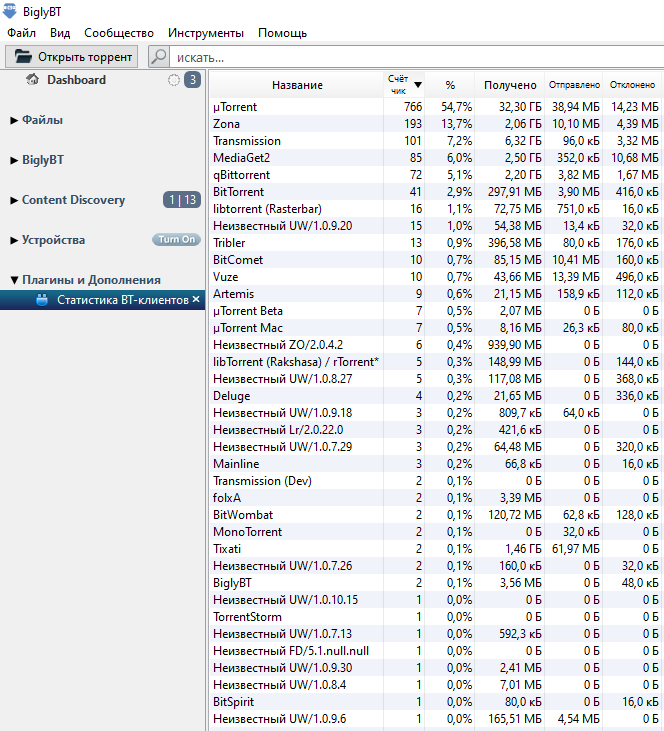Focus the искать... search field

point(416,57)
